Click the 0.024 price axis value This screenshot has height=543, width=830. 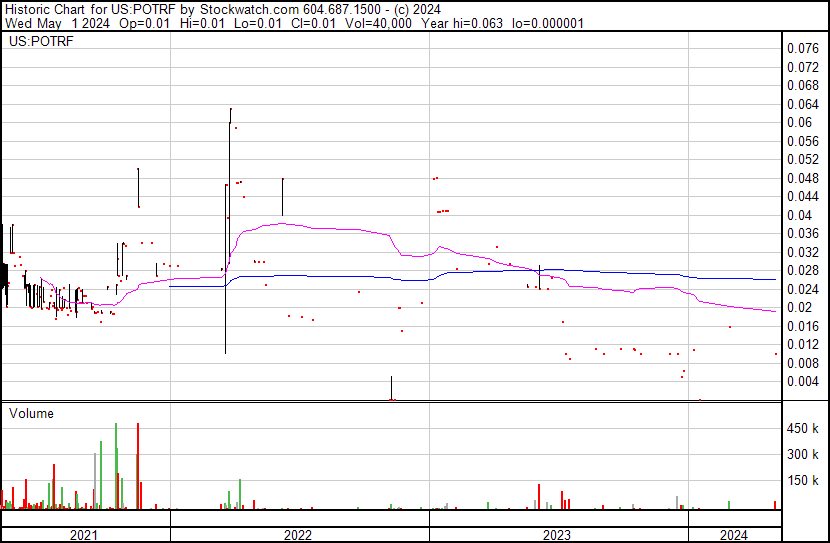click(x=803, y=289)
